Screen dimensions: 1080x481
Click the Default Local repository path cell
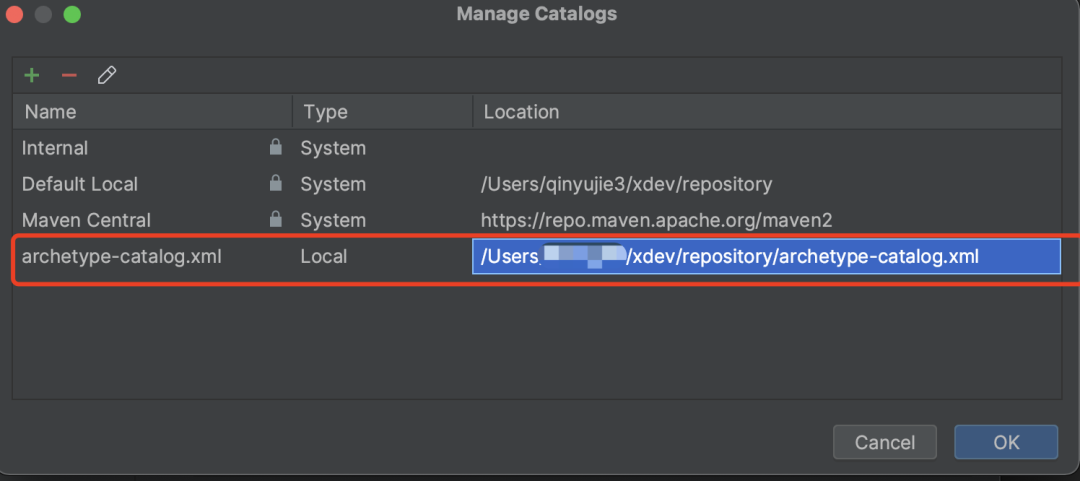627,184
